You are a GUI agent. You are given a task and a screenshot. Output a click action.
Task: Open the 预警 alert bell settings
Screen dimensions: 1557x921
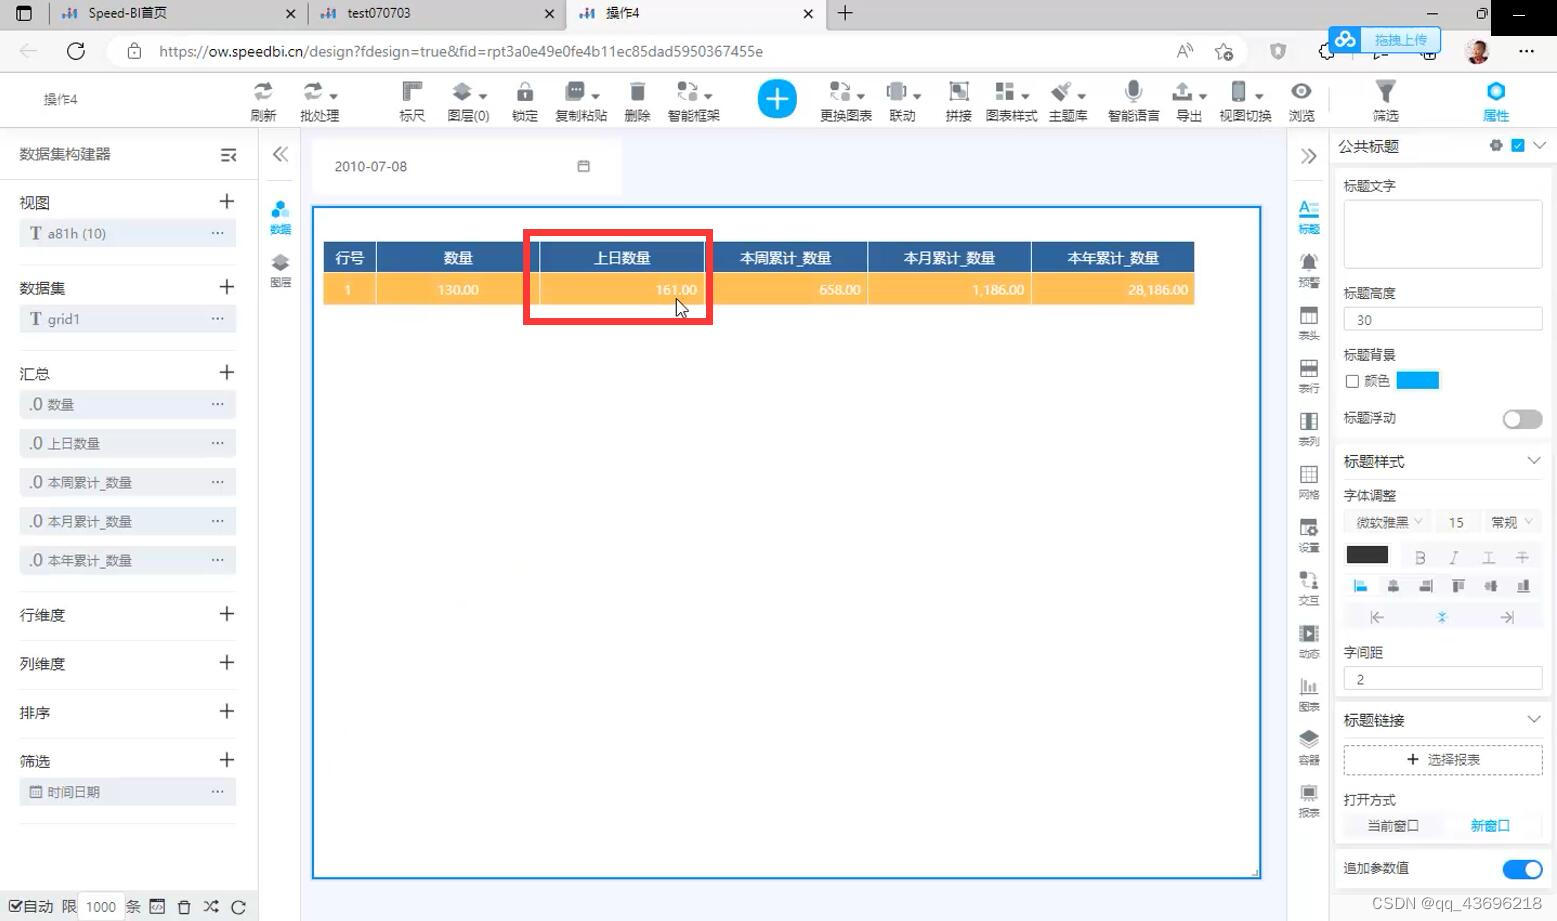(x=1308, y=270)
